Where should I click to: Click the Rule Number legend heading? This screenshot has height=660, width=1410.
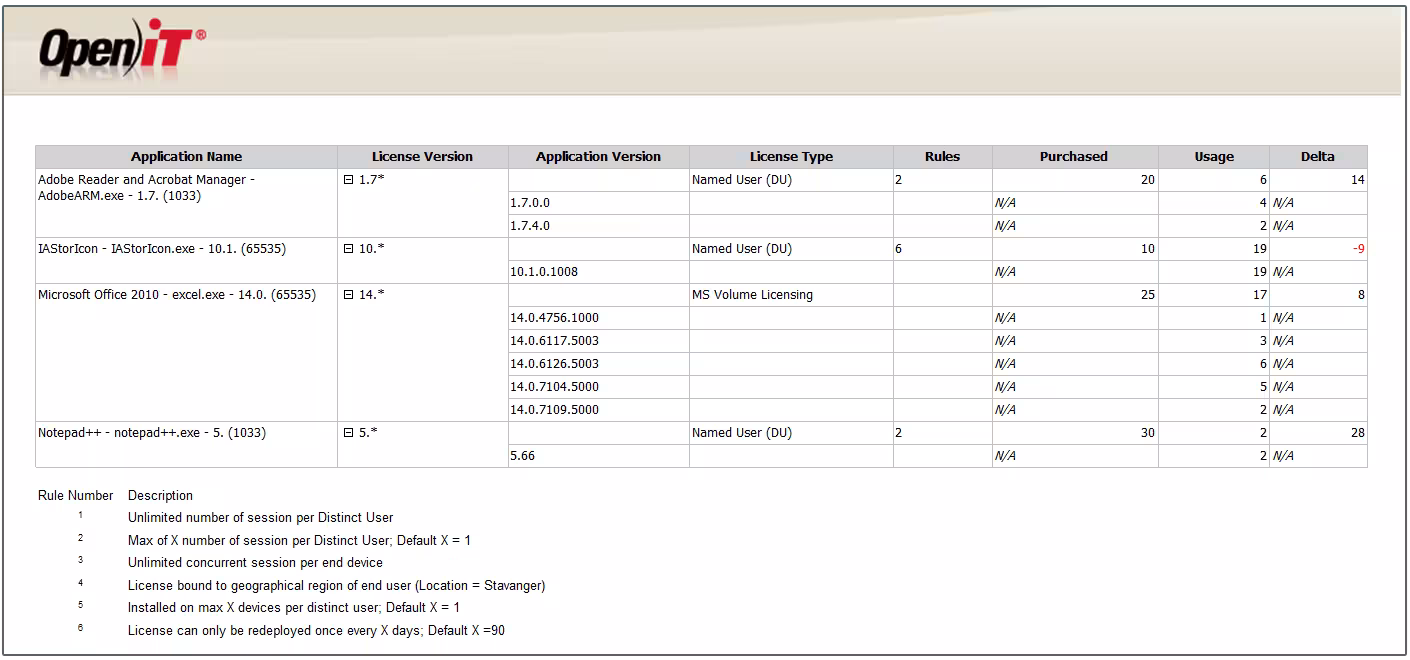point(76,495)
